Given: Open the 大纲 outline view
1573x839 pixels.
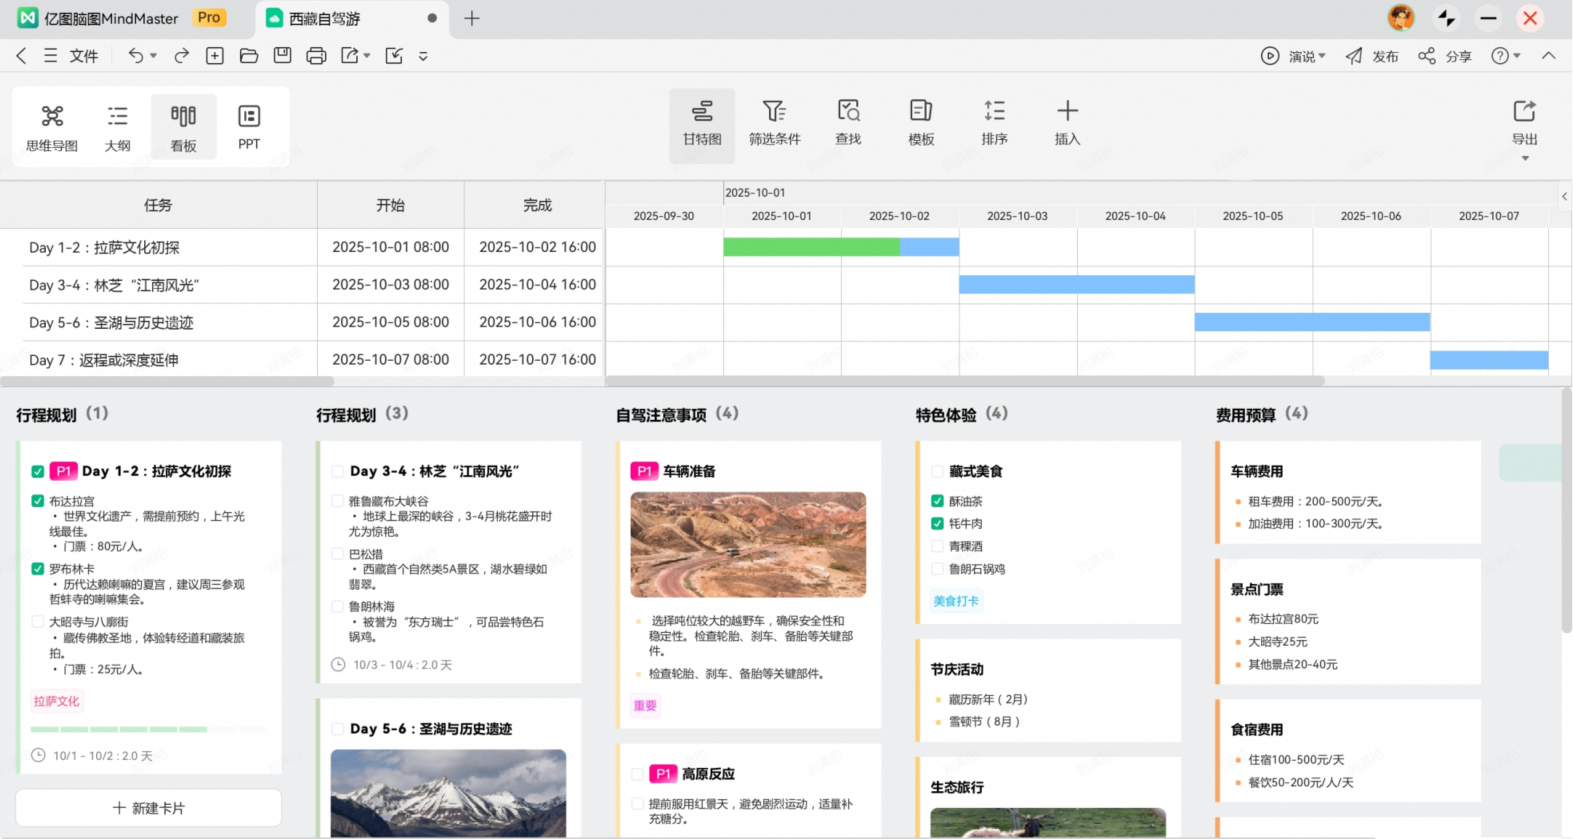Looking at the screenshot, I should coord(118,127).
